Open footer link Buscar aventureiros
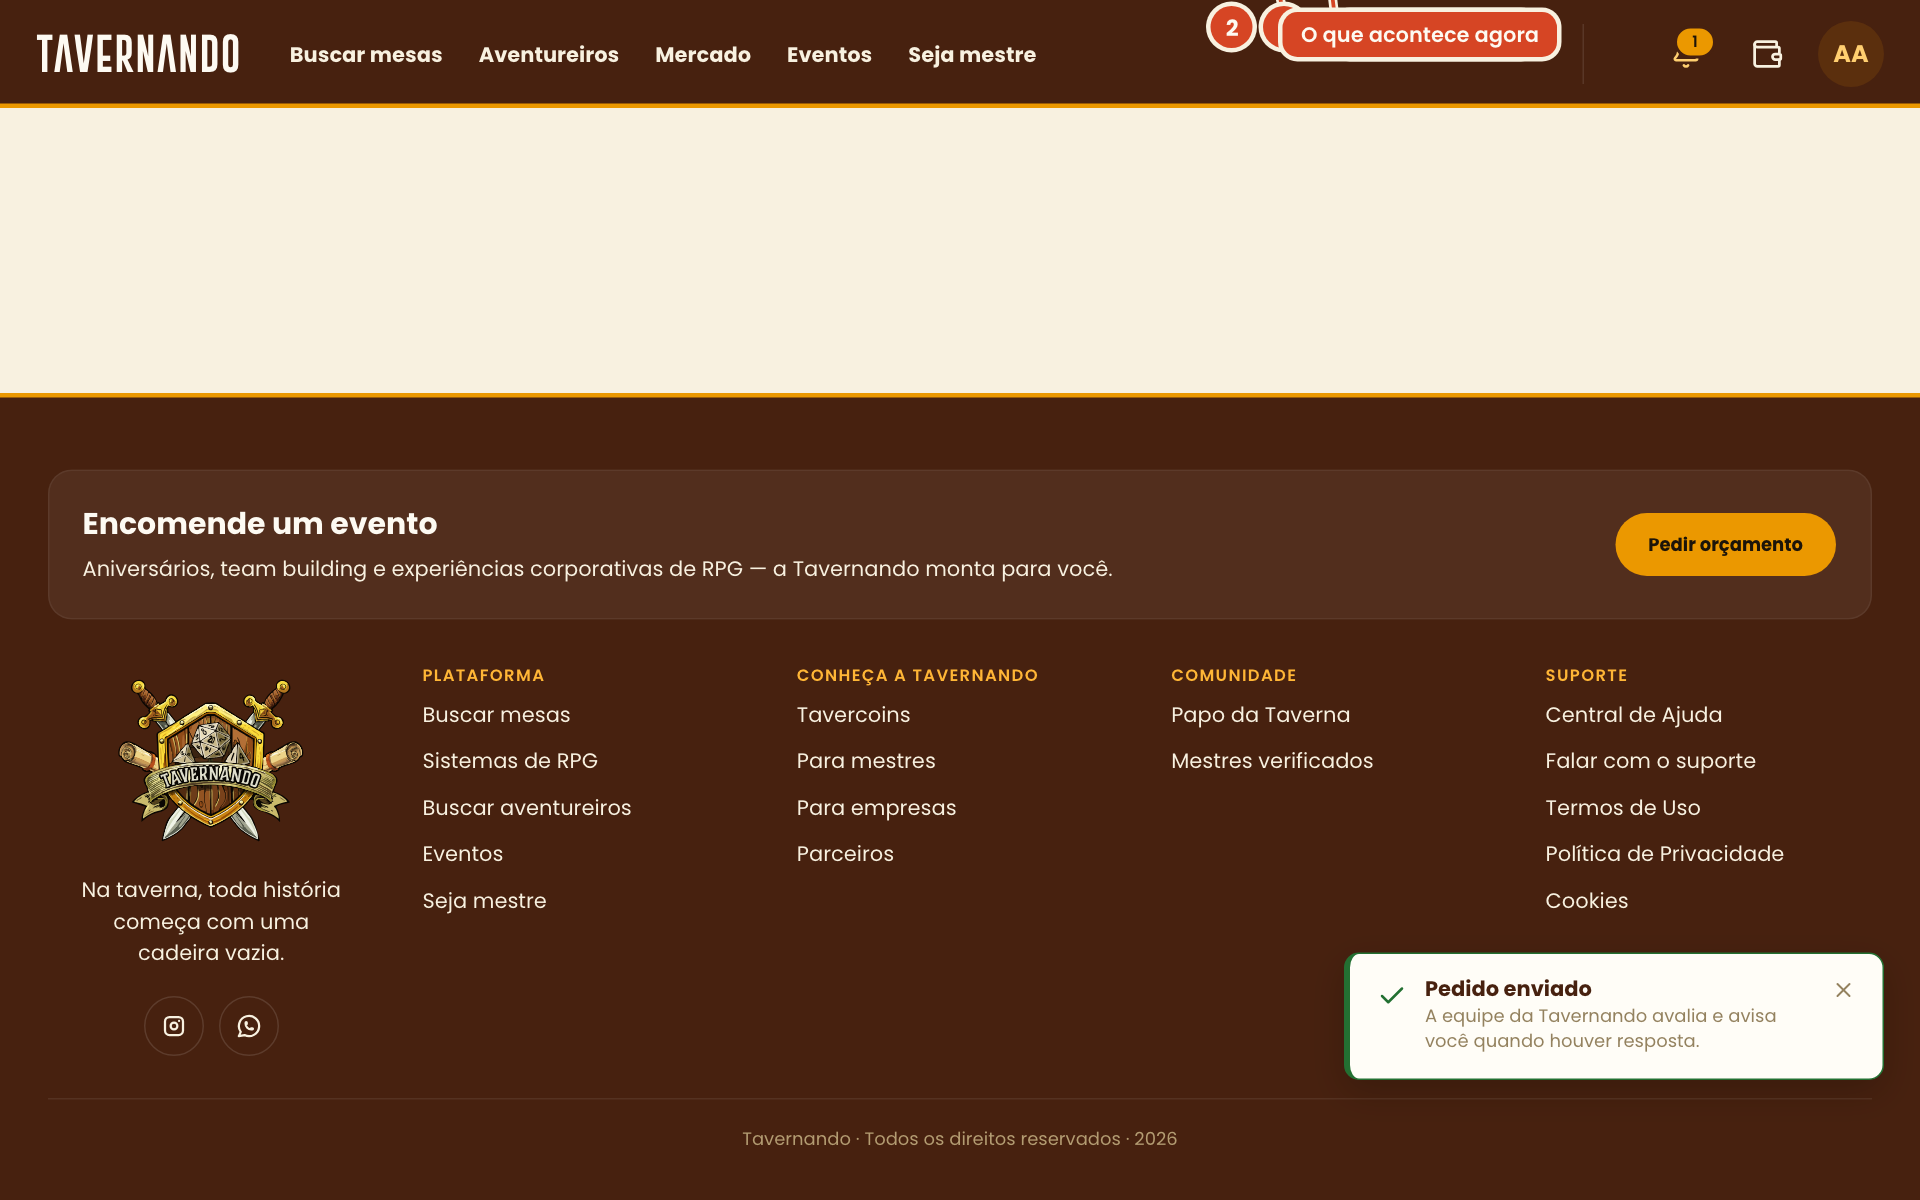 pyautogui.click(x=527, y=808)
